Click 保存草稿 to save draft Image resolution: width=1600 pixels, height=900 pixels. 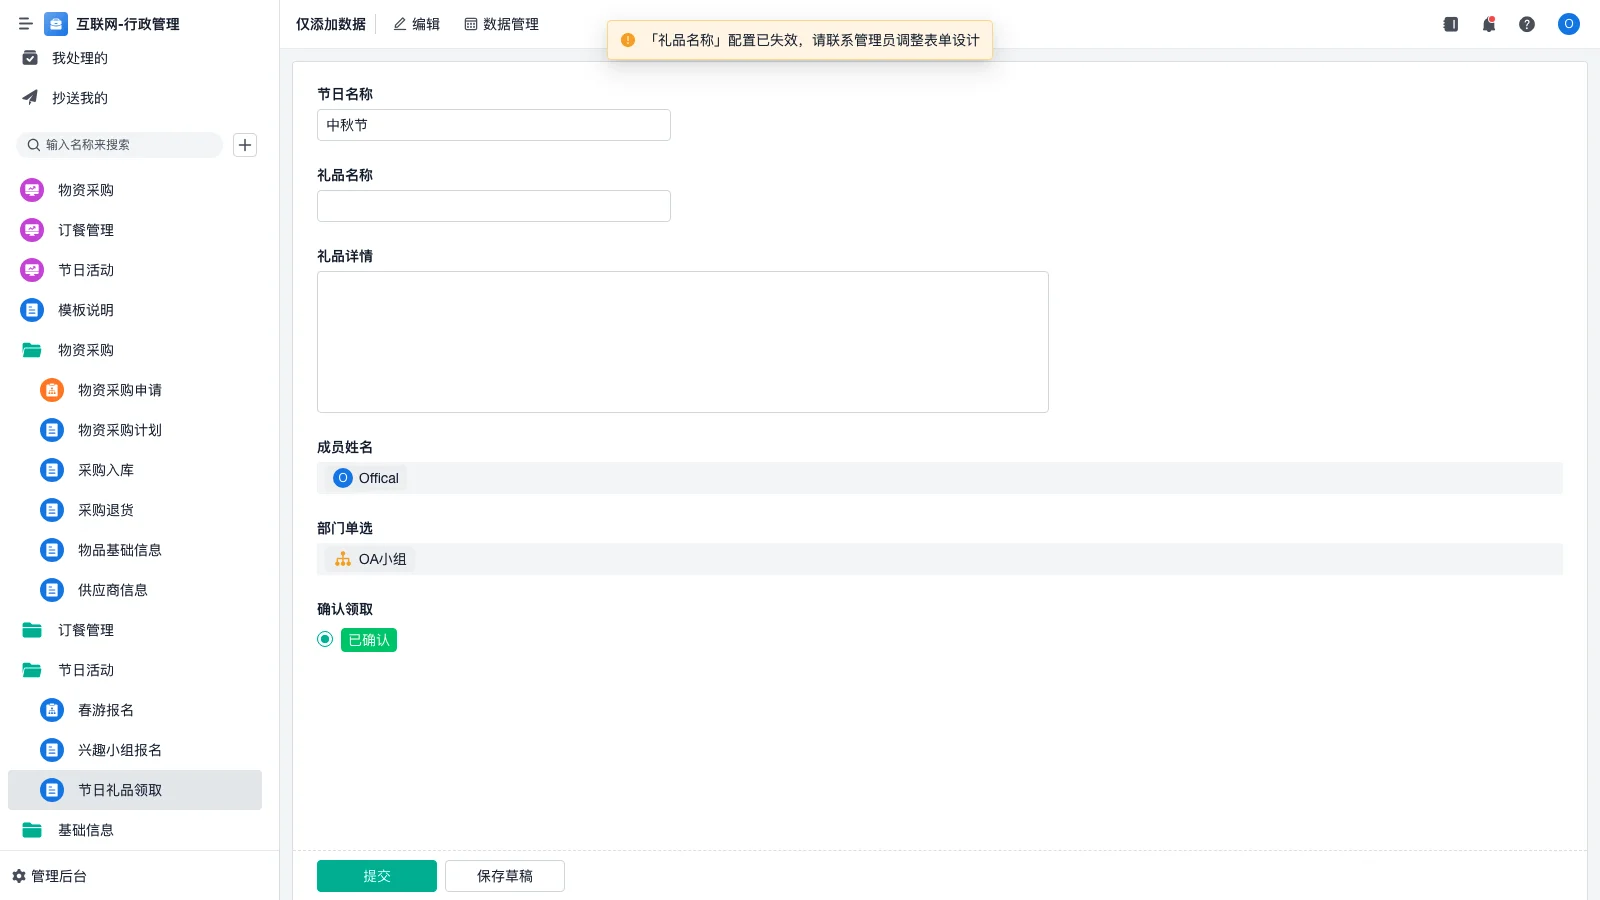point(504,875)
